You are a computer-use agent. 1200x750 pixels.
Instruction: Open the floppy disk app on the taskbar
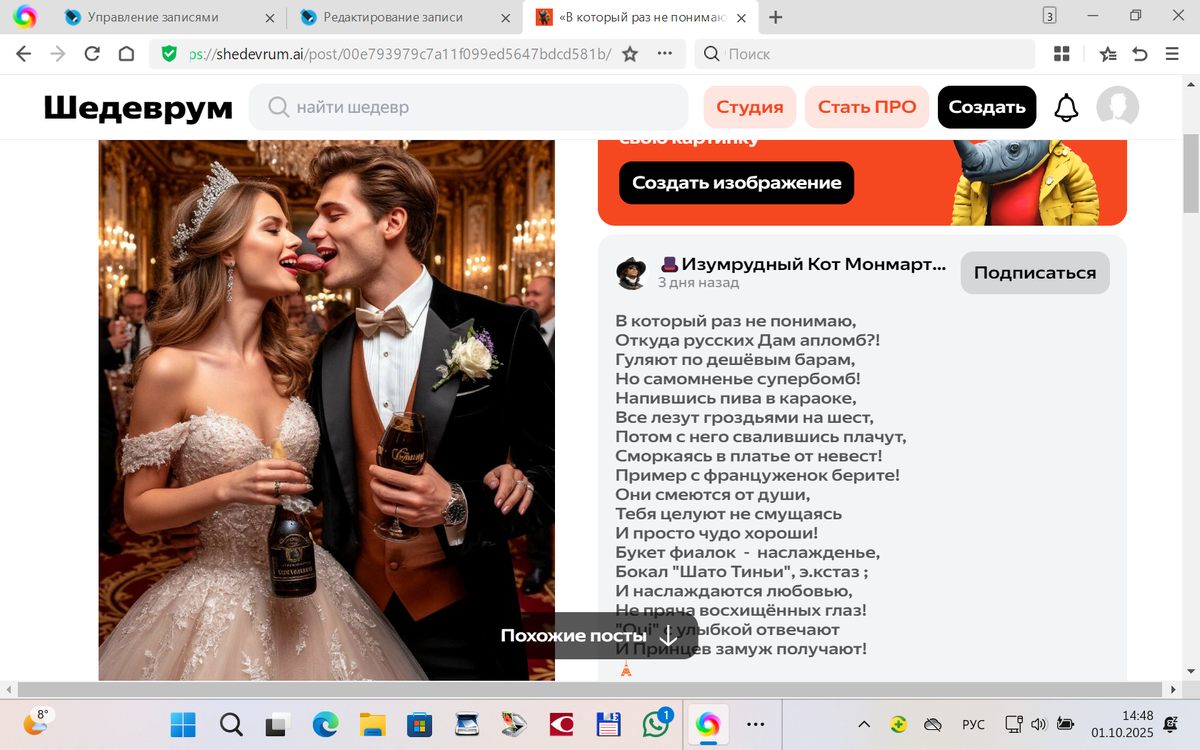click(608, 724)
